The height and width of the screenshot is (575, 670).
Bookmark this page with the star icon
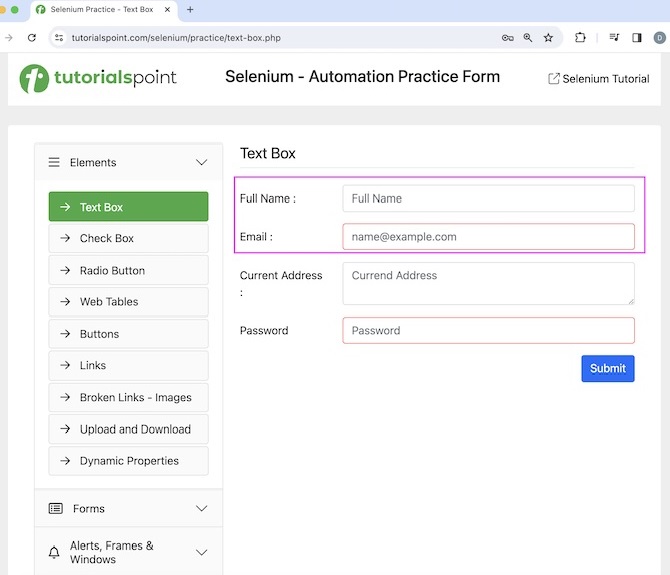coord(548,38)
